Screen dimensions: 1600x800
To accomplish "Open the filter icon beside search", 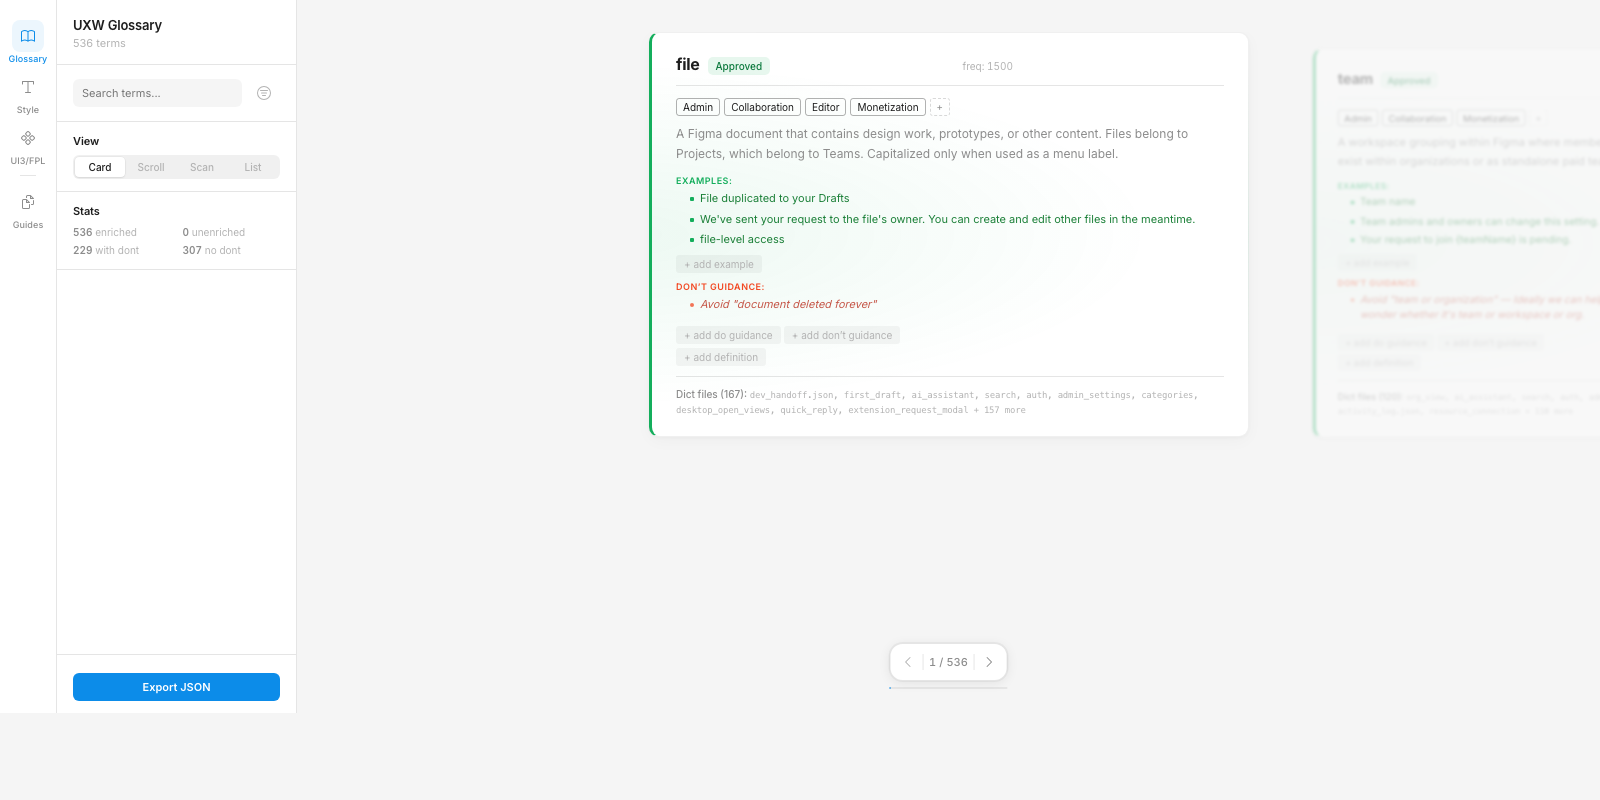I will pos(264,93).
